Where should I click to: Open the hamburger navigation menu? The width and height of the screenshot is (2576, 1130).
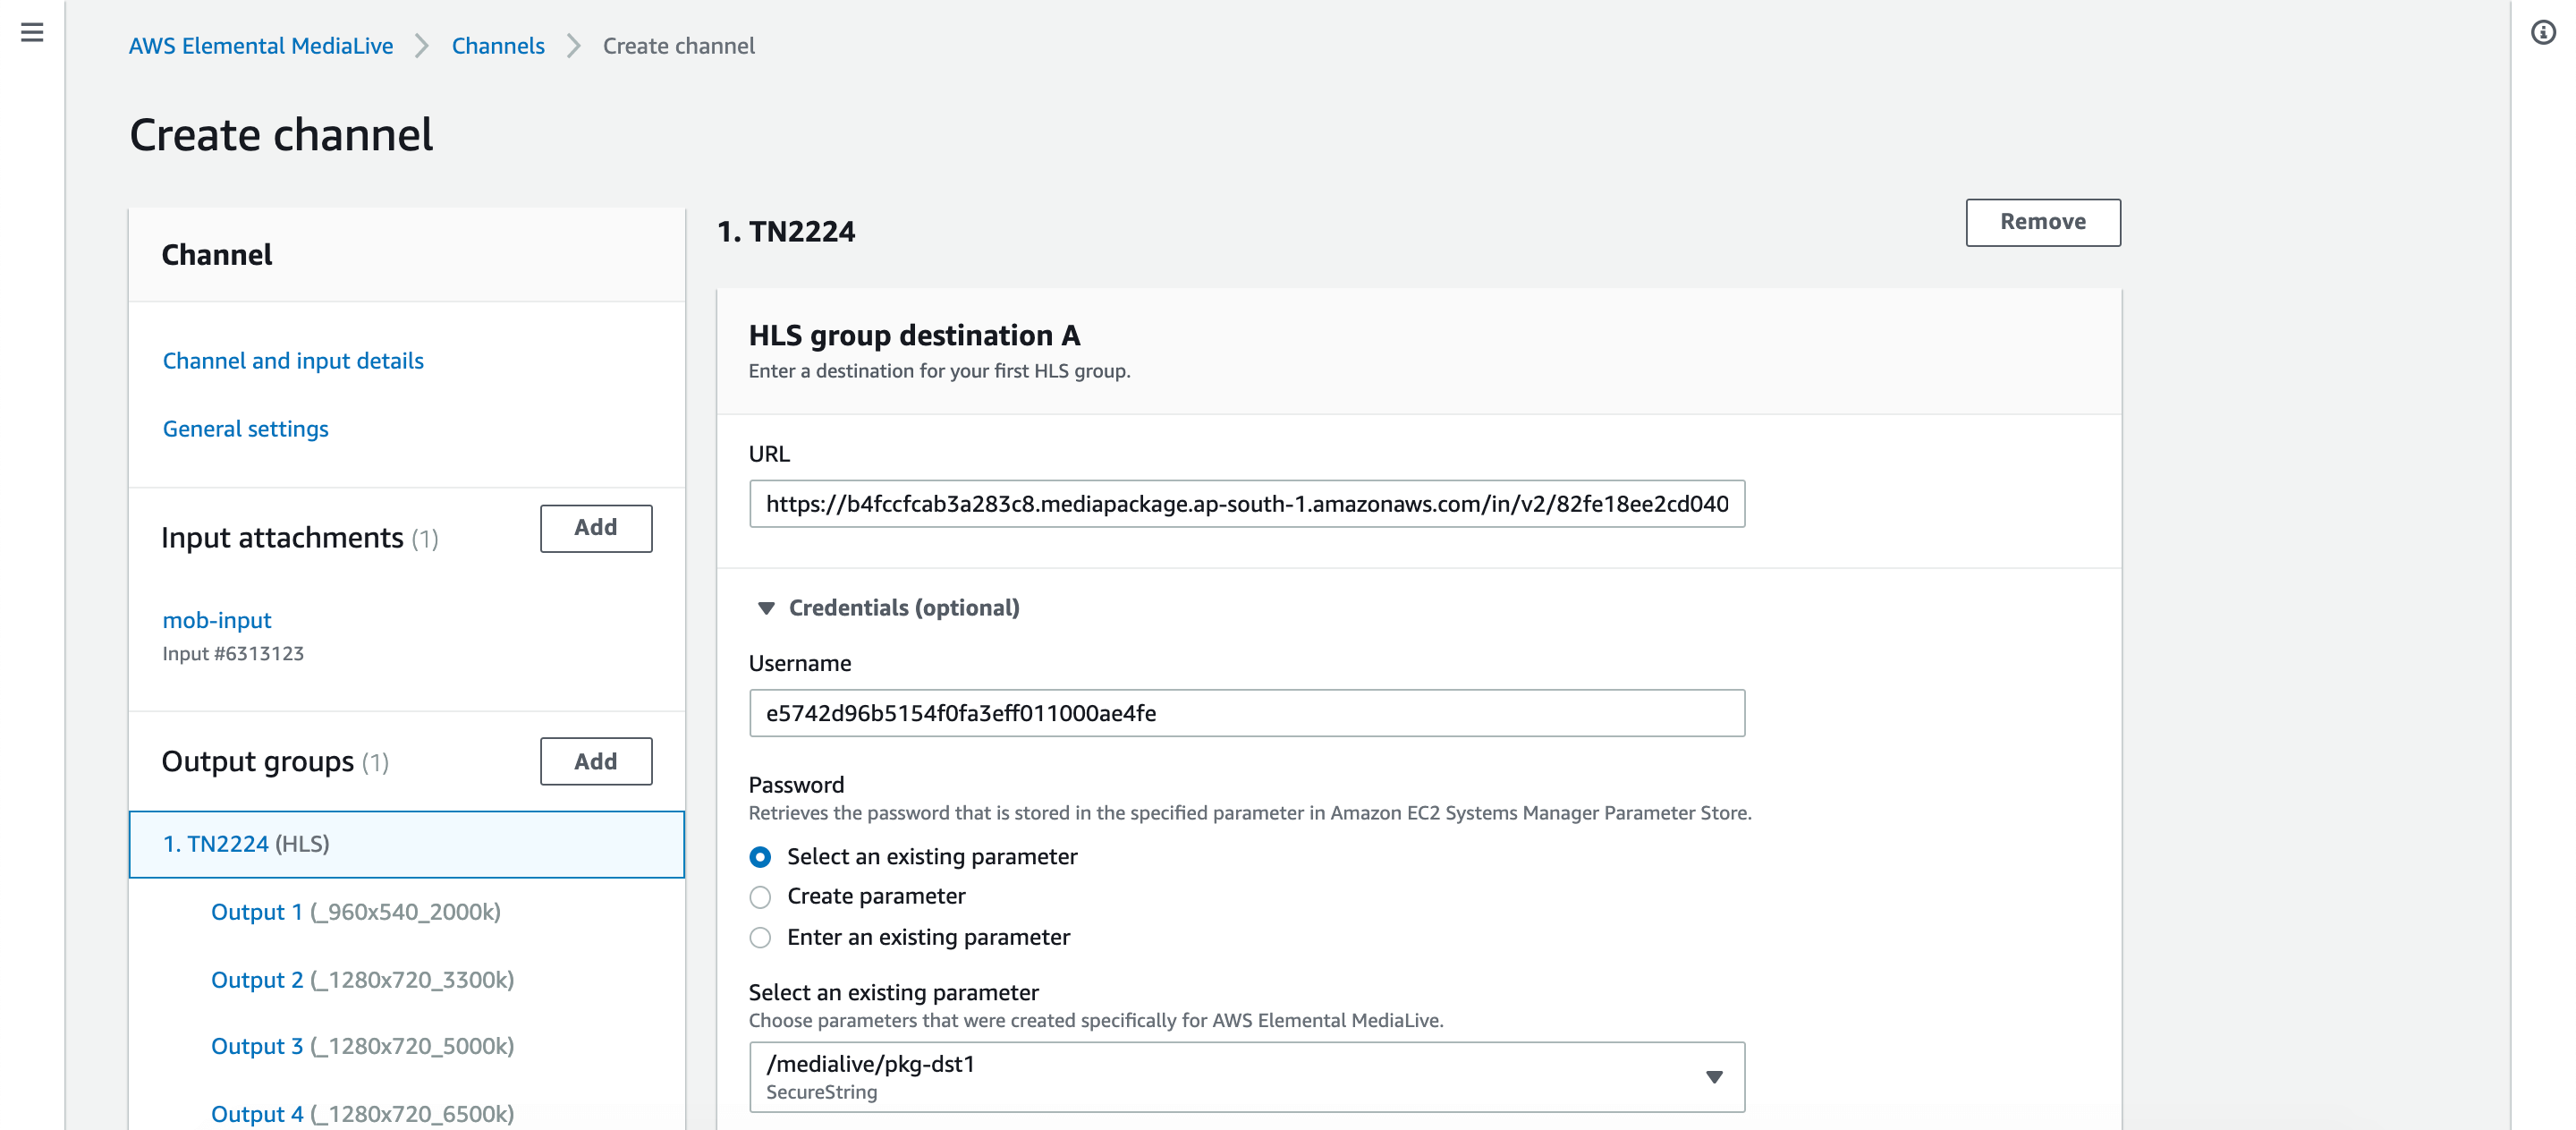coord(32,33)
